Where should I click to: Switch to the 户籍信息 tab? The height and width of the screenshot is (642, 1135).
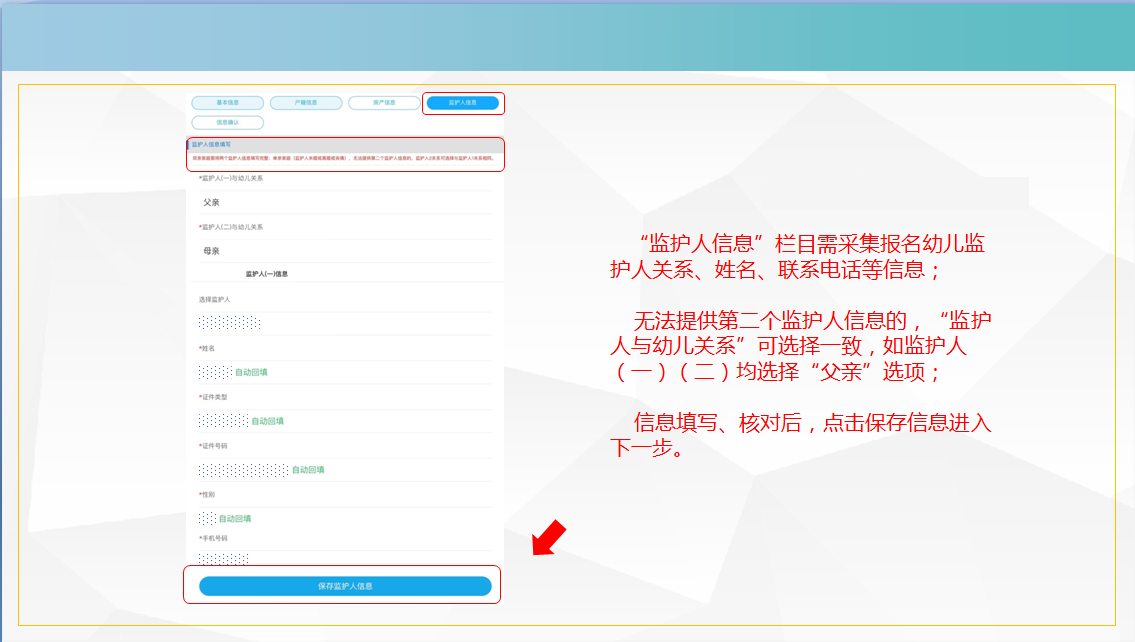306,103
